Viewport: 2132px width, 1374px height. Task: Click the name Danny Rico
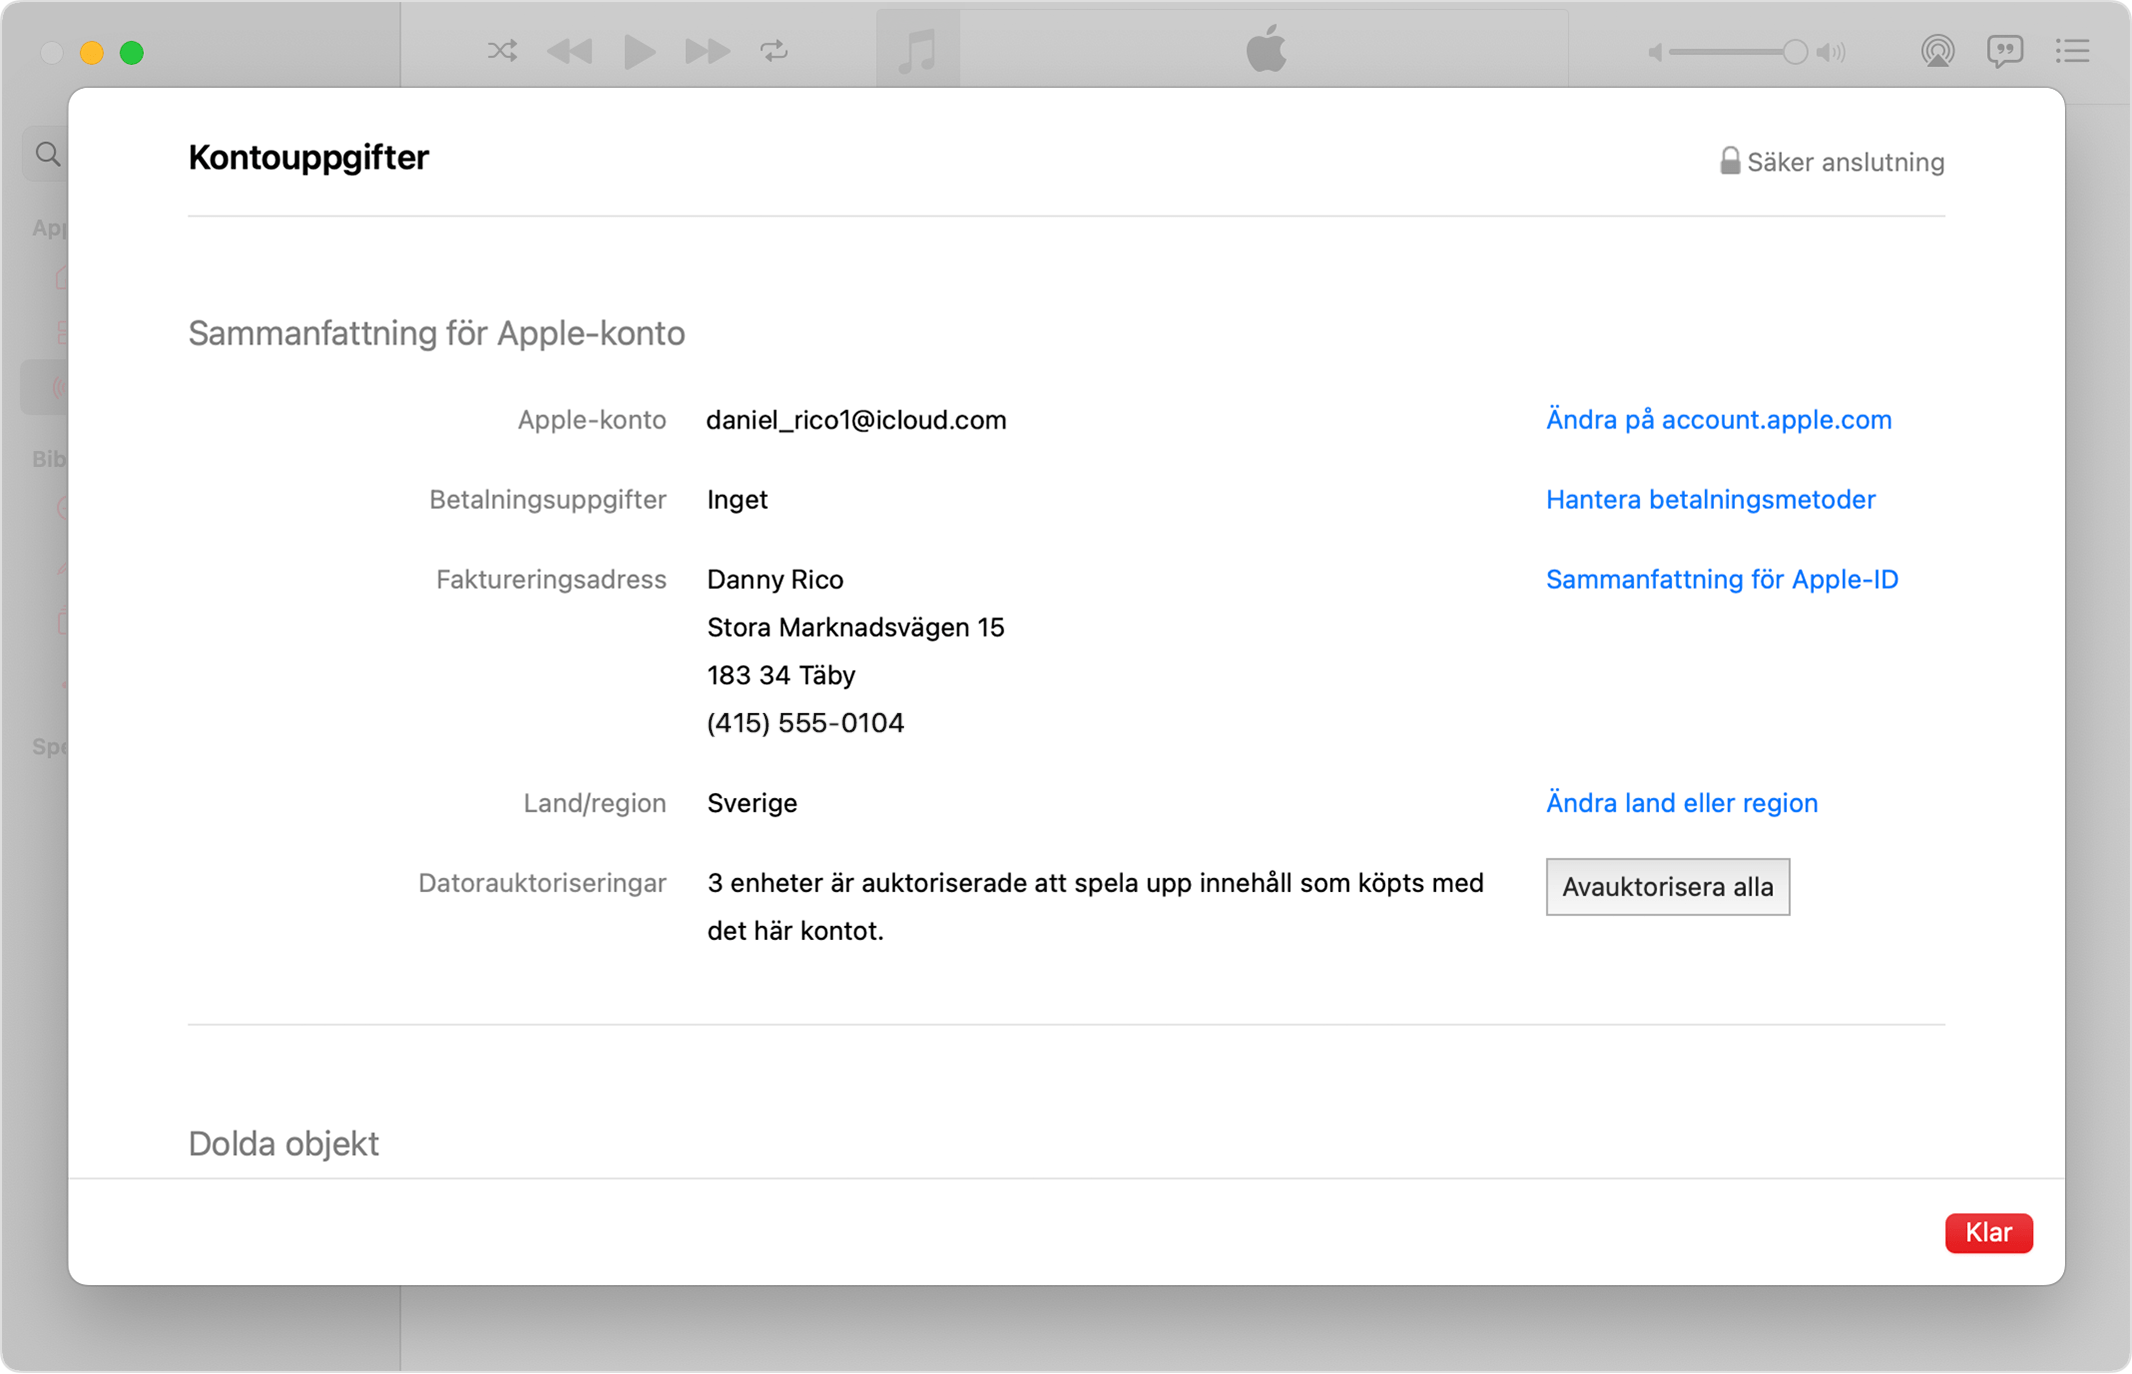(775, 580)
